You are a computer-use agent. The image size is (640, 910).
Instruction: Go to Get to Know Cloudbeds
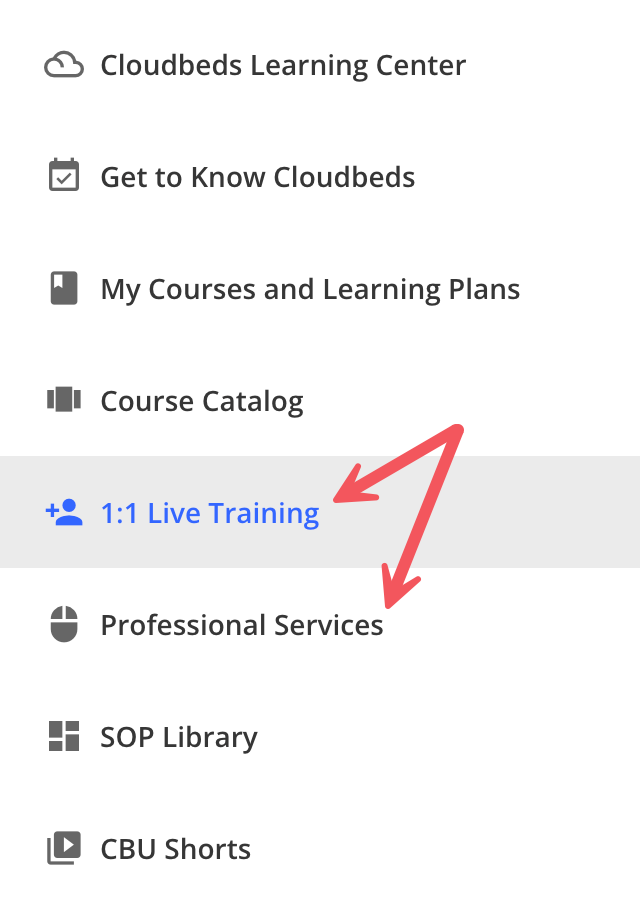[258, 178]
